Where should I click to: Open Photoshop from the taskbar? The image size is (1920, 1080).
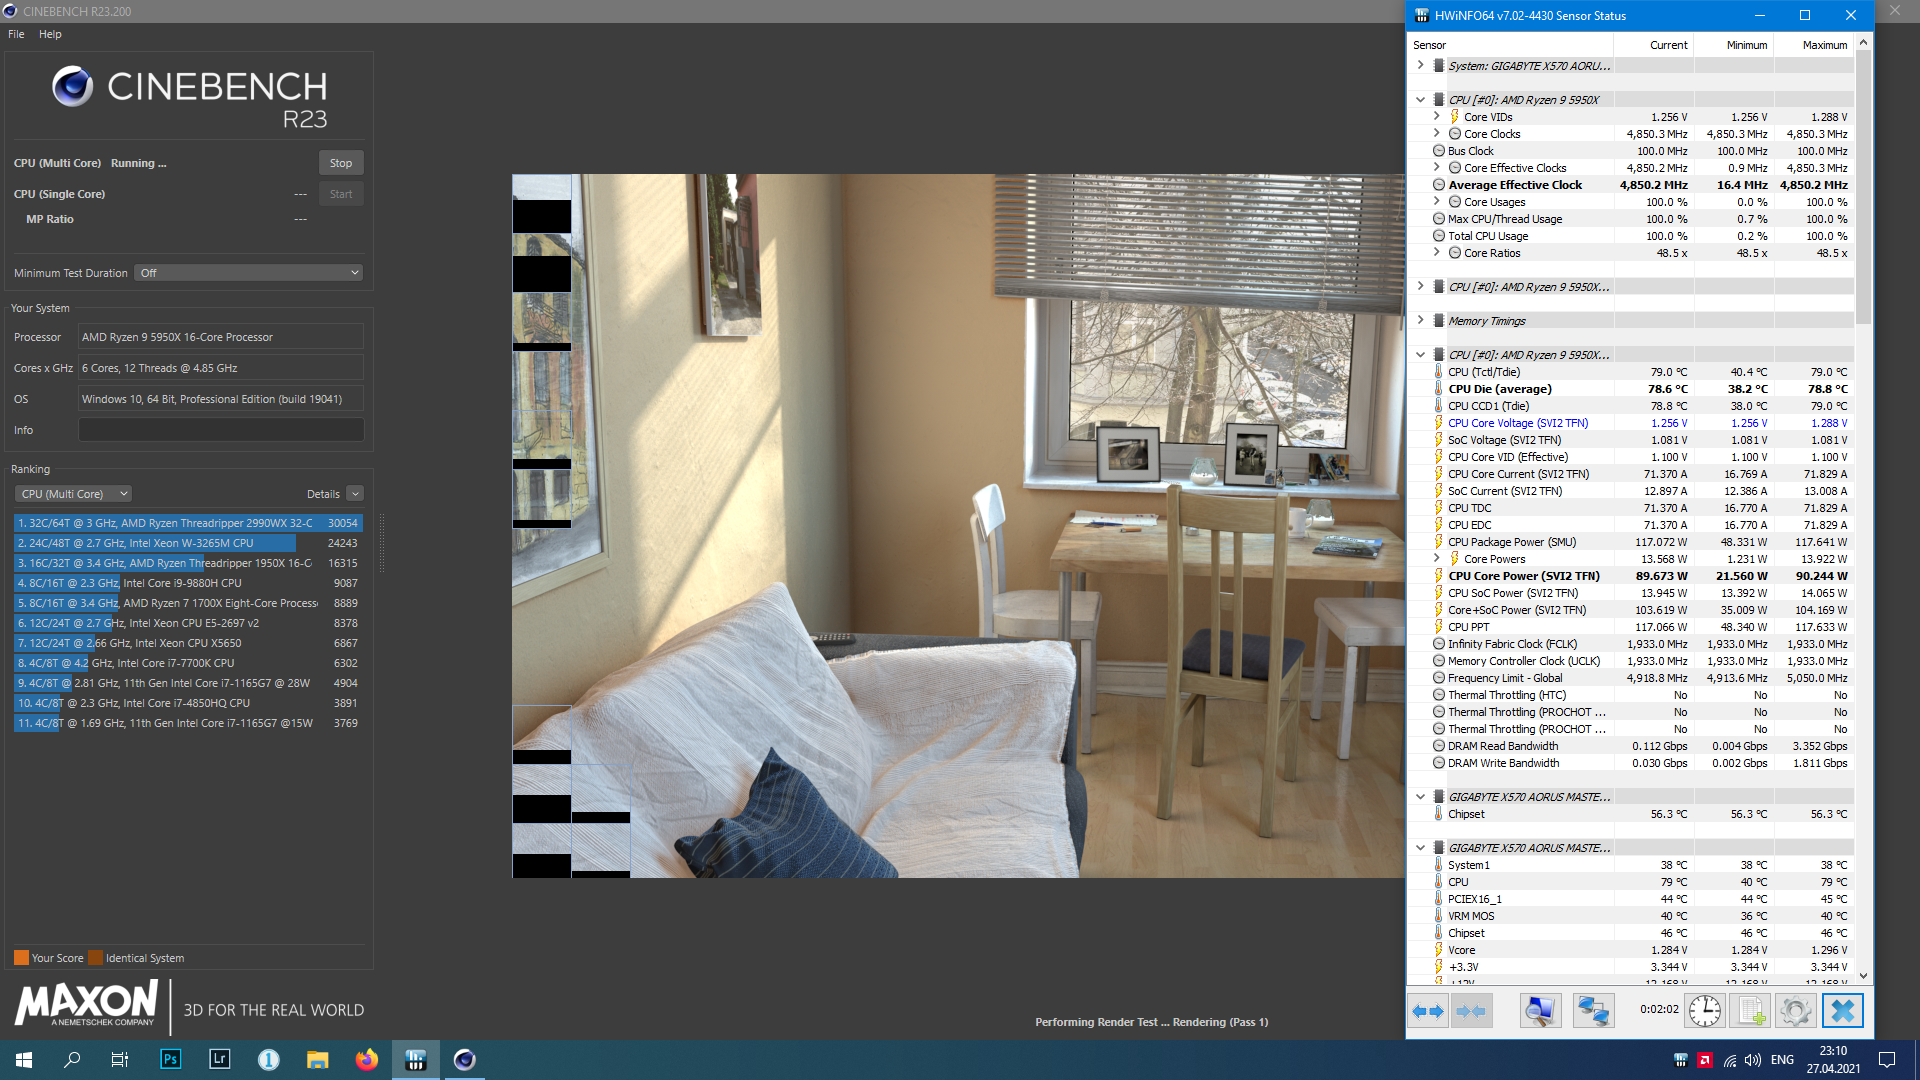(x=170, y=1059)
